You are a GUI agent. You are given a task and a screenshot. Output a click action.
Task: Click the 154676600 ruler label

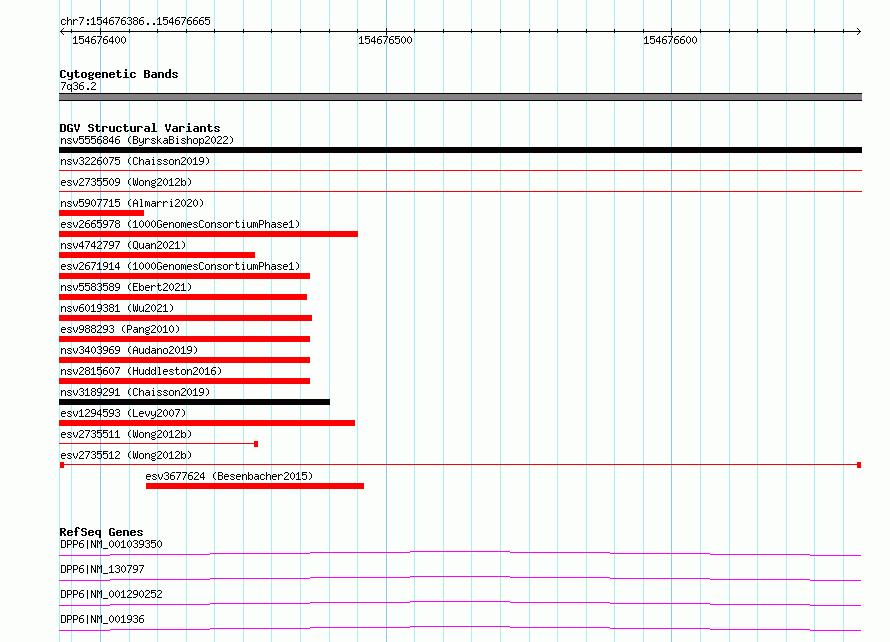[x=670, y=40]
